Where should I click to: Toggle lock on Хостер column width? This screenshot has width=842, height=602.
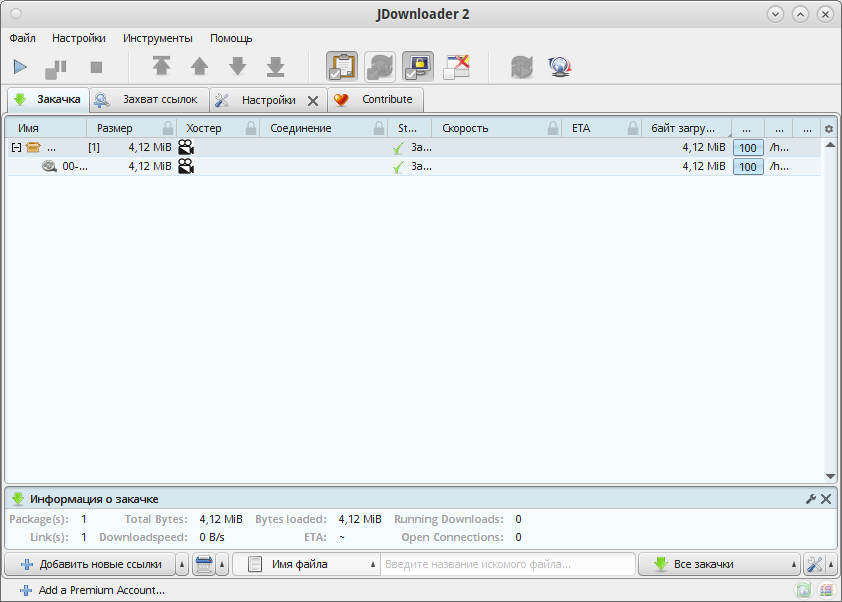pos(251,128)
